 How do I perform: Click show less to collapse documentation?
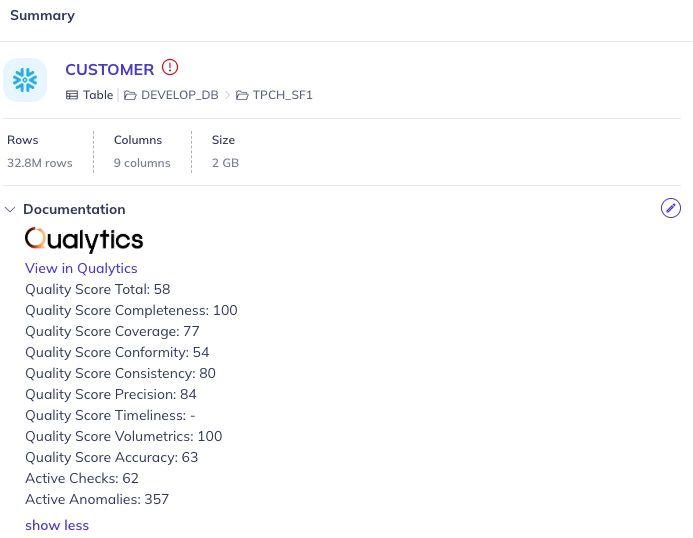[x=57, y=525]
